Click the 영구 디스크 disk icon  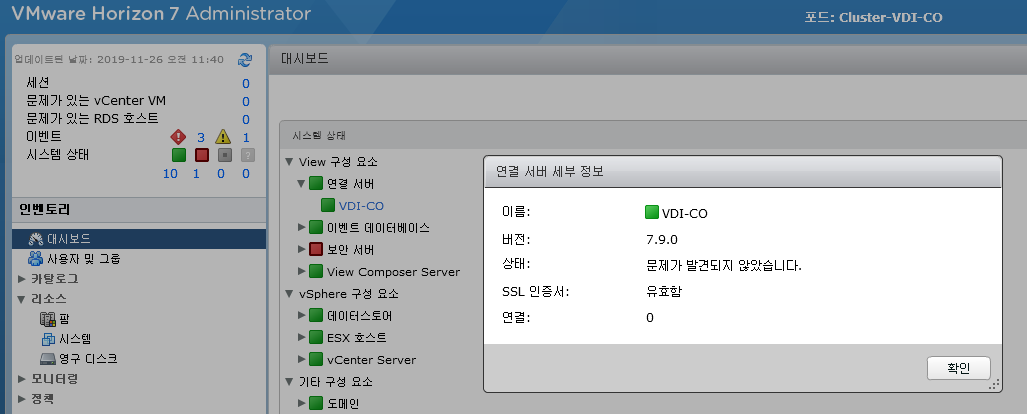48,359
